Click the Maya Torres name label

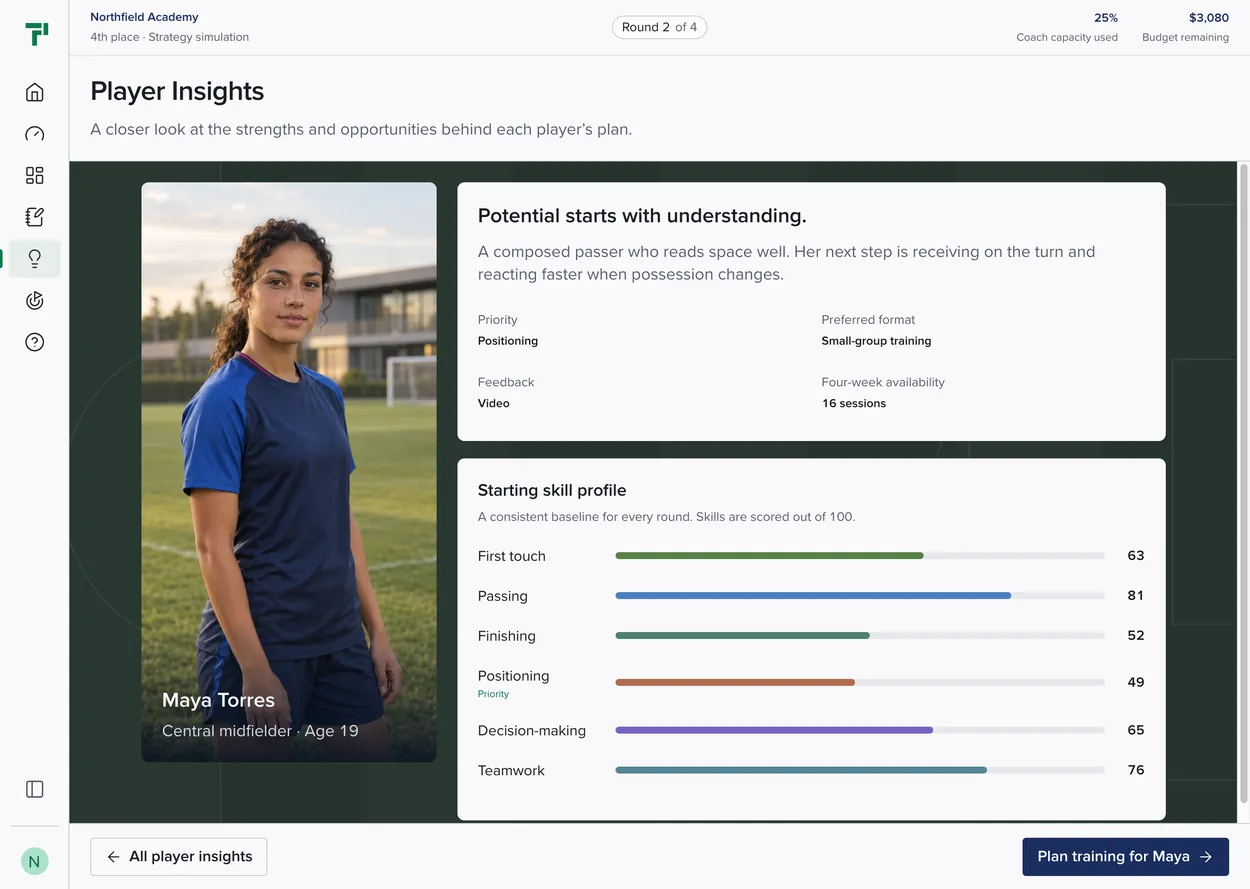218,700
